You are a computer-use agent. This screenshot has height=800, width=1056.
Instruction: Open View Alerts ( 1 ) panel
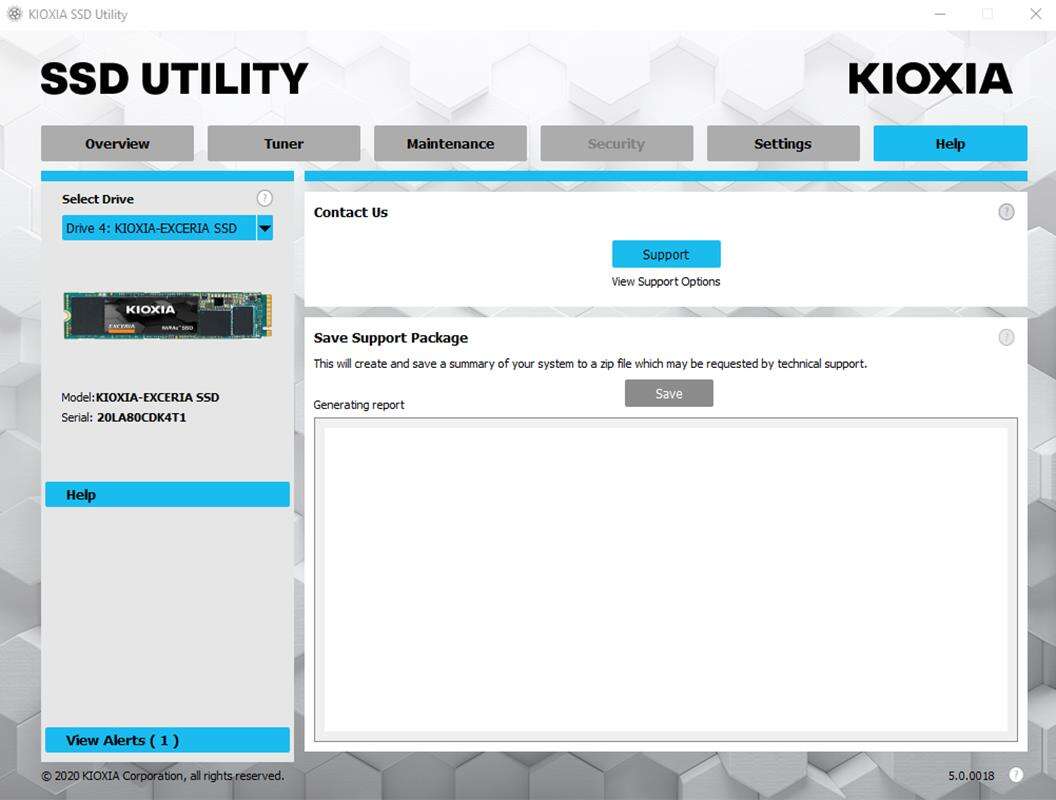point(167,740)
